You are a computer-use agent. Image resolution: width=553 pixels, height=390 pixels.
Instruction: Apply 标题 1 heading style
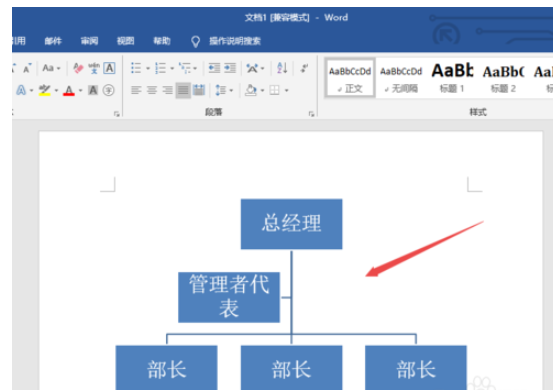coord(452,78)
